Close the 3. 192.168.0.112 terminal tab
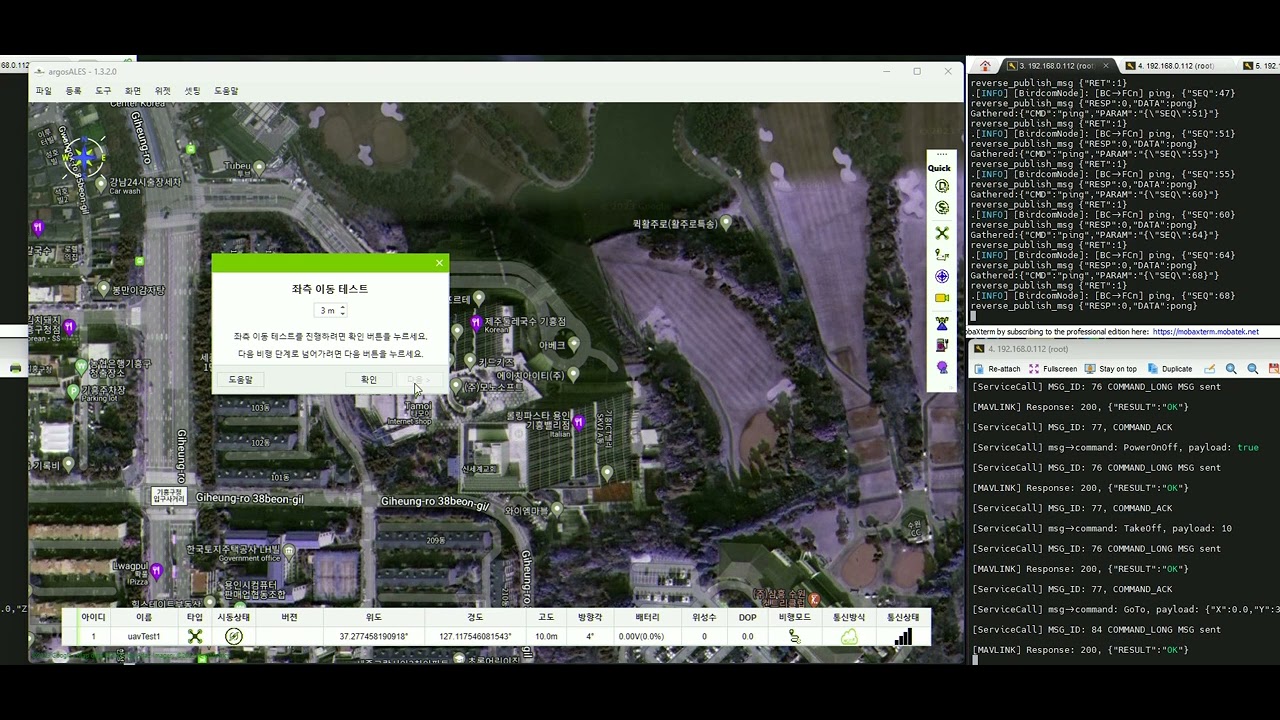Viewport: 1280px width, 720px height. tap(1105, 66)
